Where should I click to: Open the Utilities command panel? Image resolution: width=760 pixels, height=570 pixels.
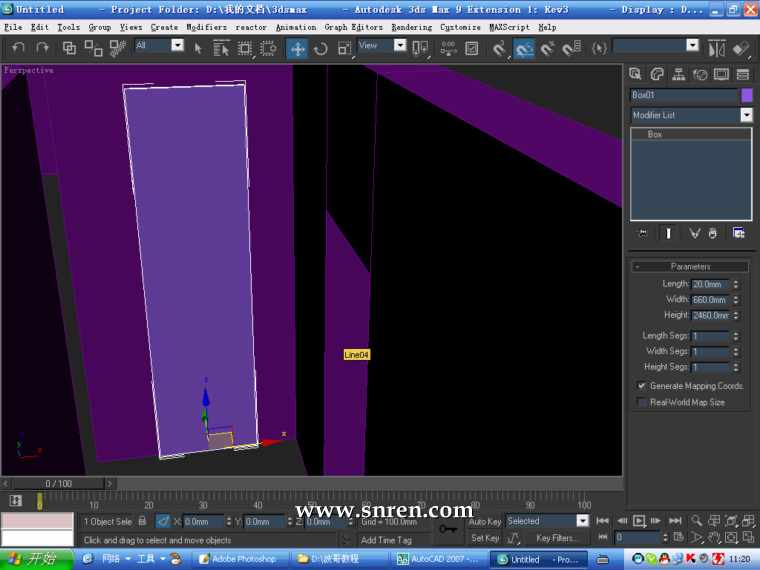tap(742, 74)
